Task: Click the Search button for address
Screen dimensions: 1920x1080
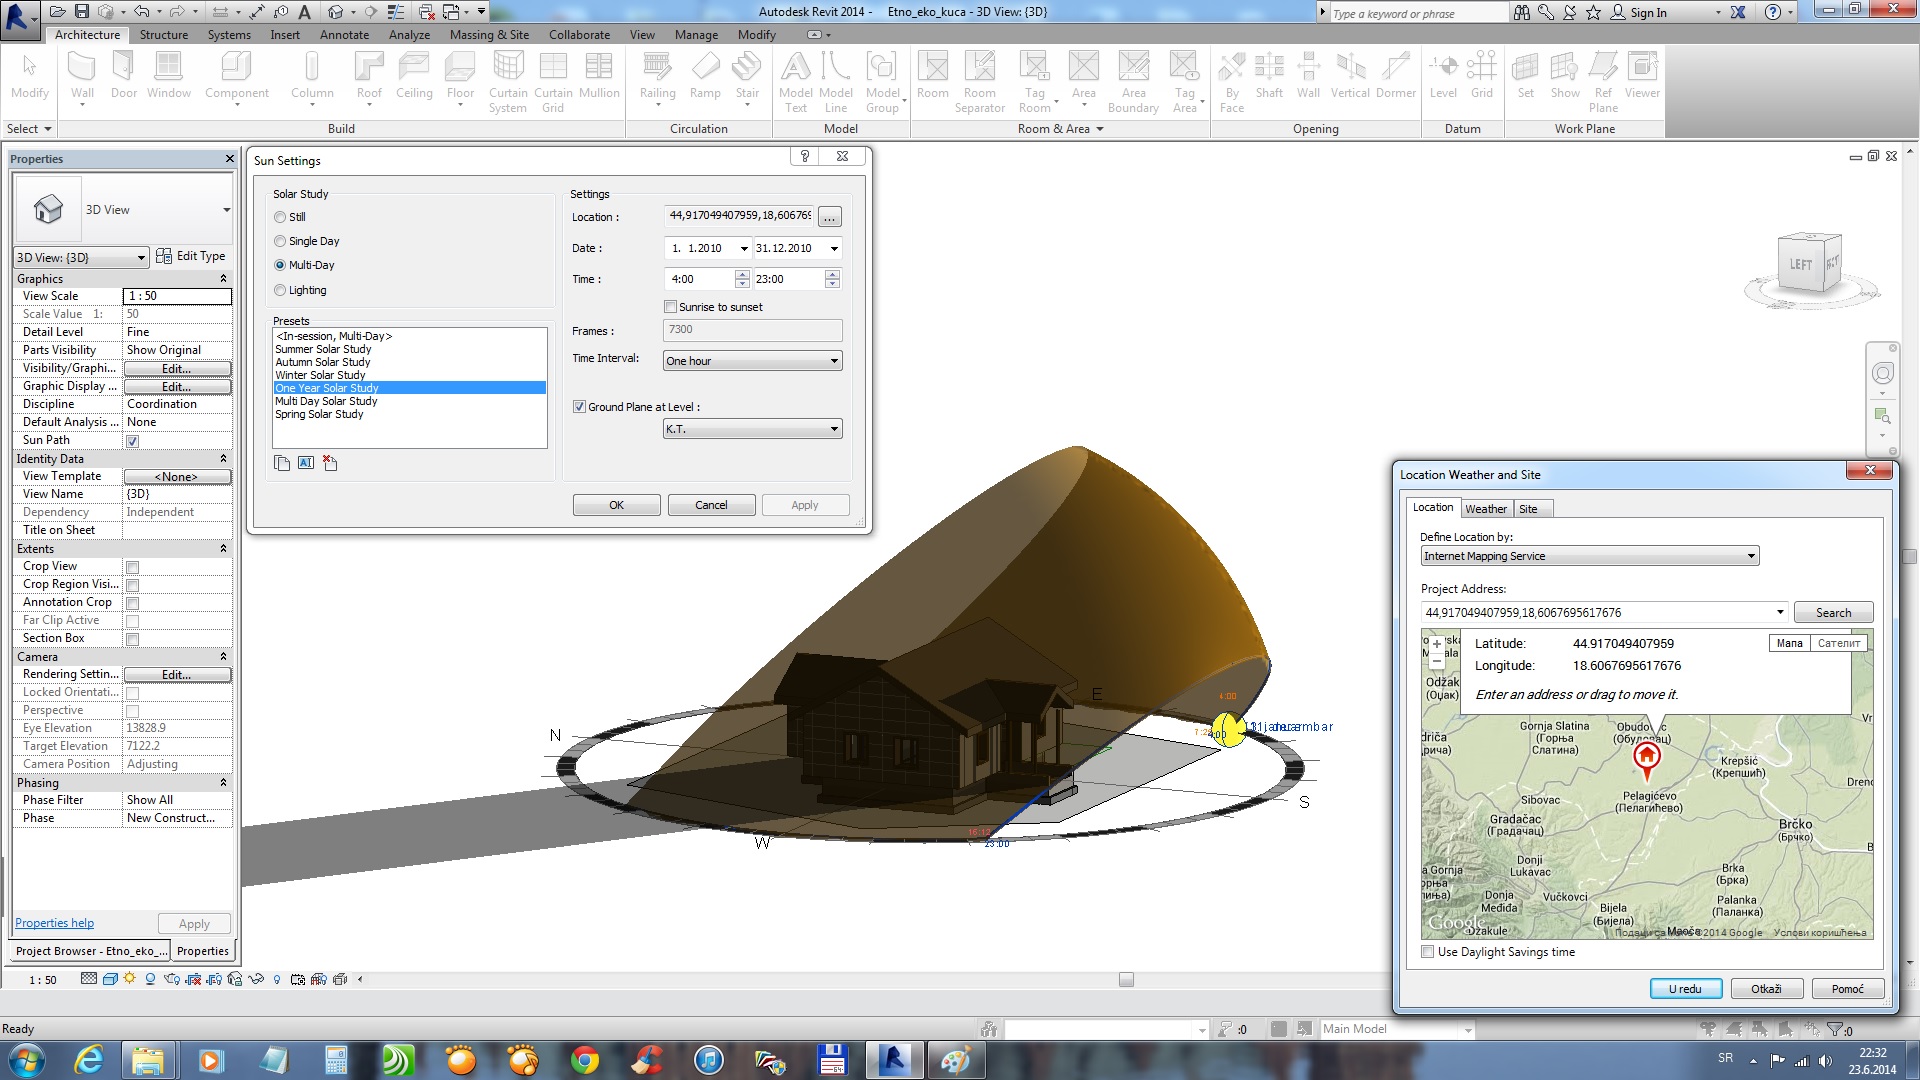Action: point(1832,613)
